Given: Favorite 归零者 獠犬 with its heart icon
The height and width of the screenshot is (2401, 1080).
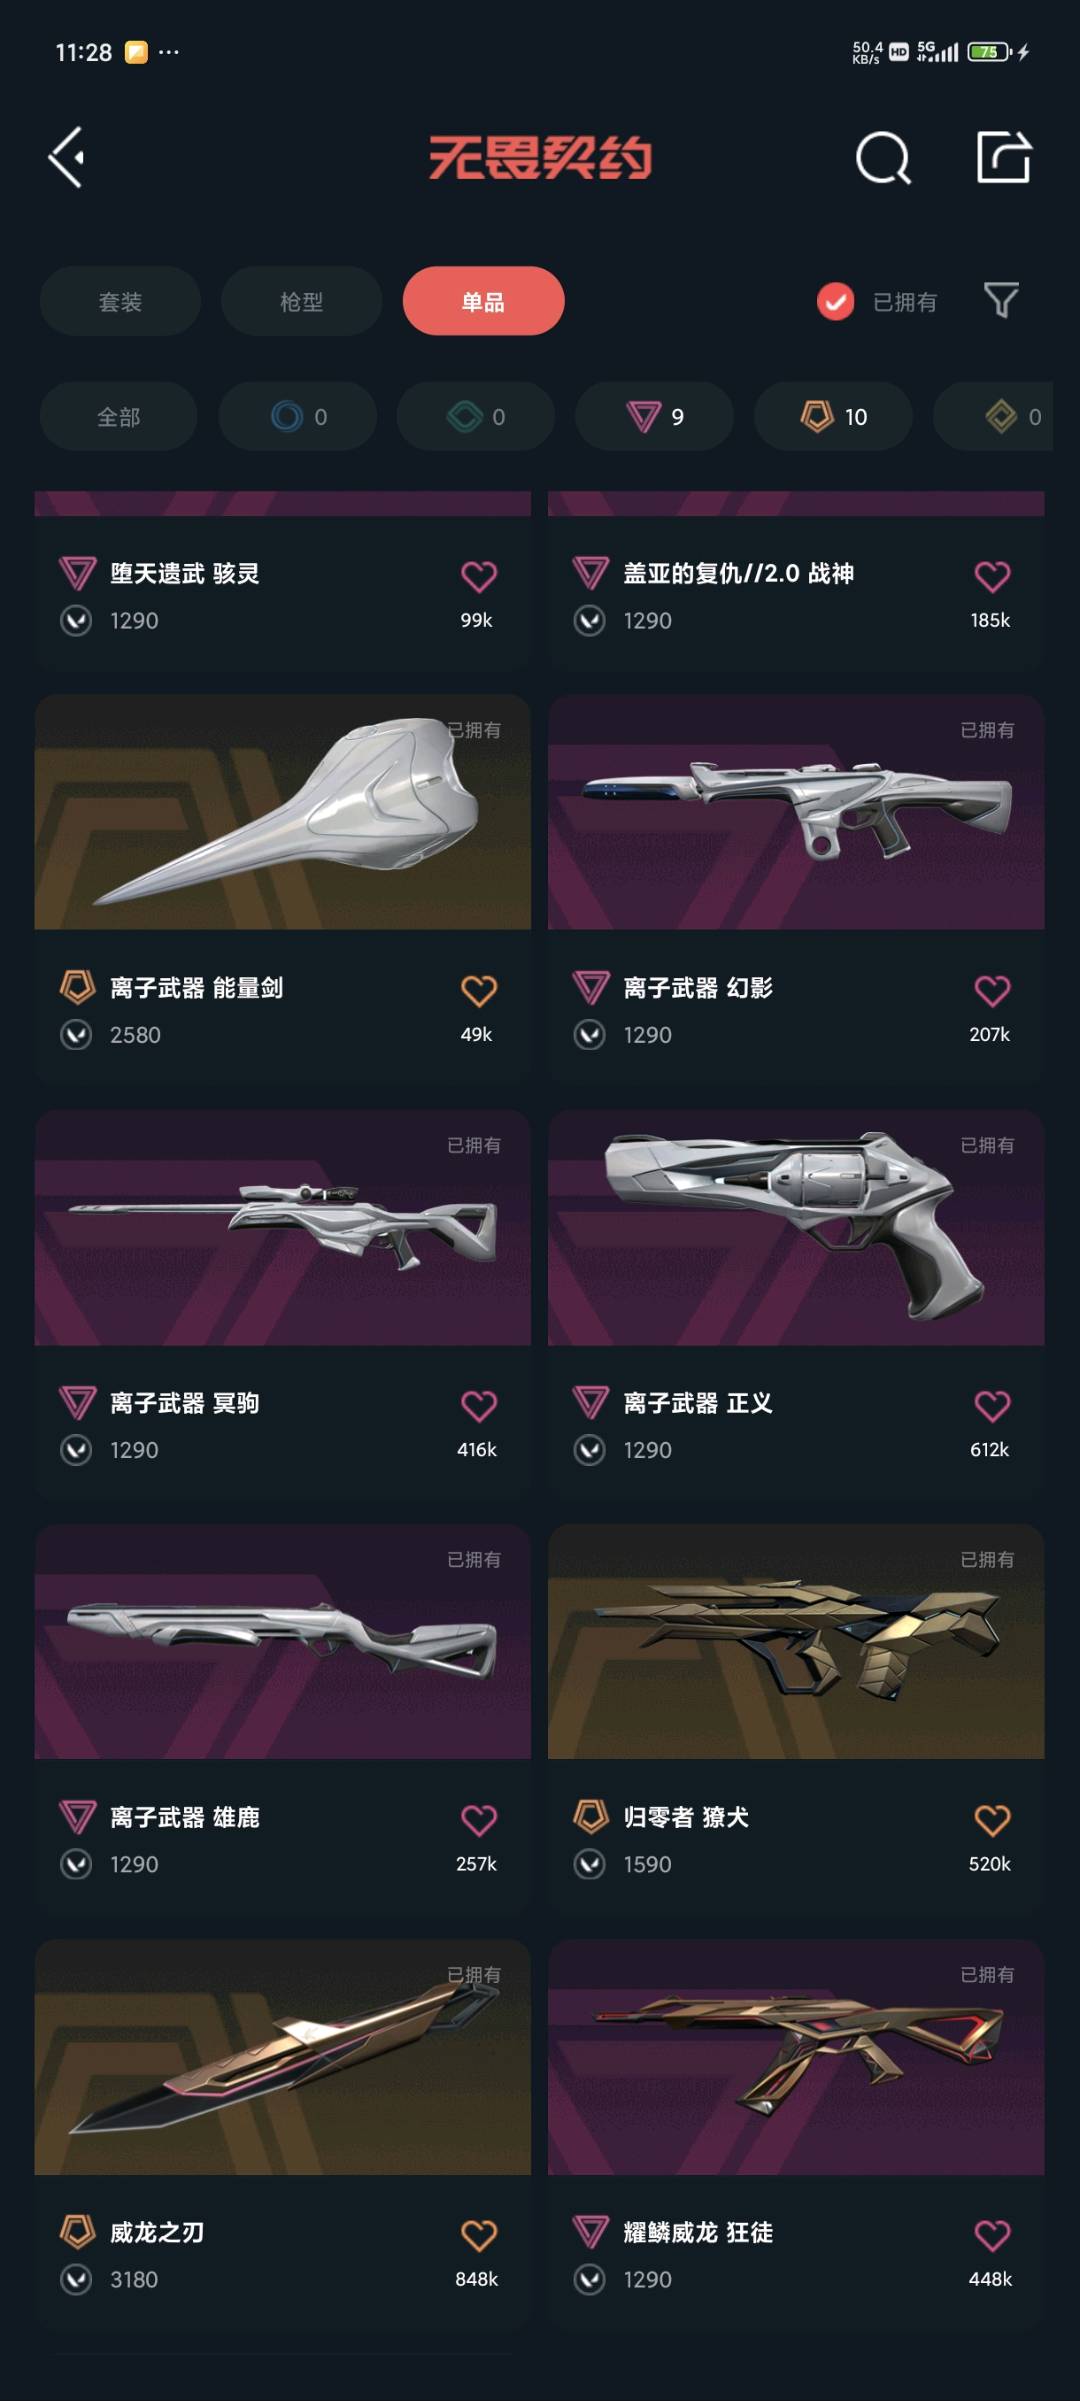Looking at the screenshot, I should [x=992, y=1819].
